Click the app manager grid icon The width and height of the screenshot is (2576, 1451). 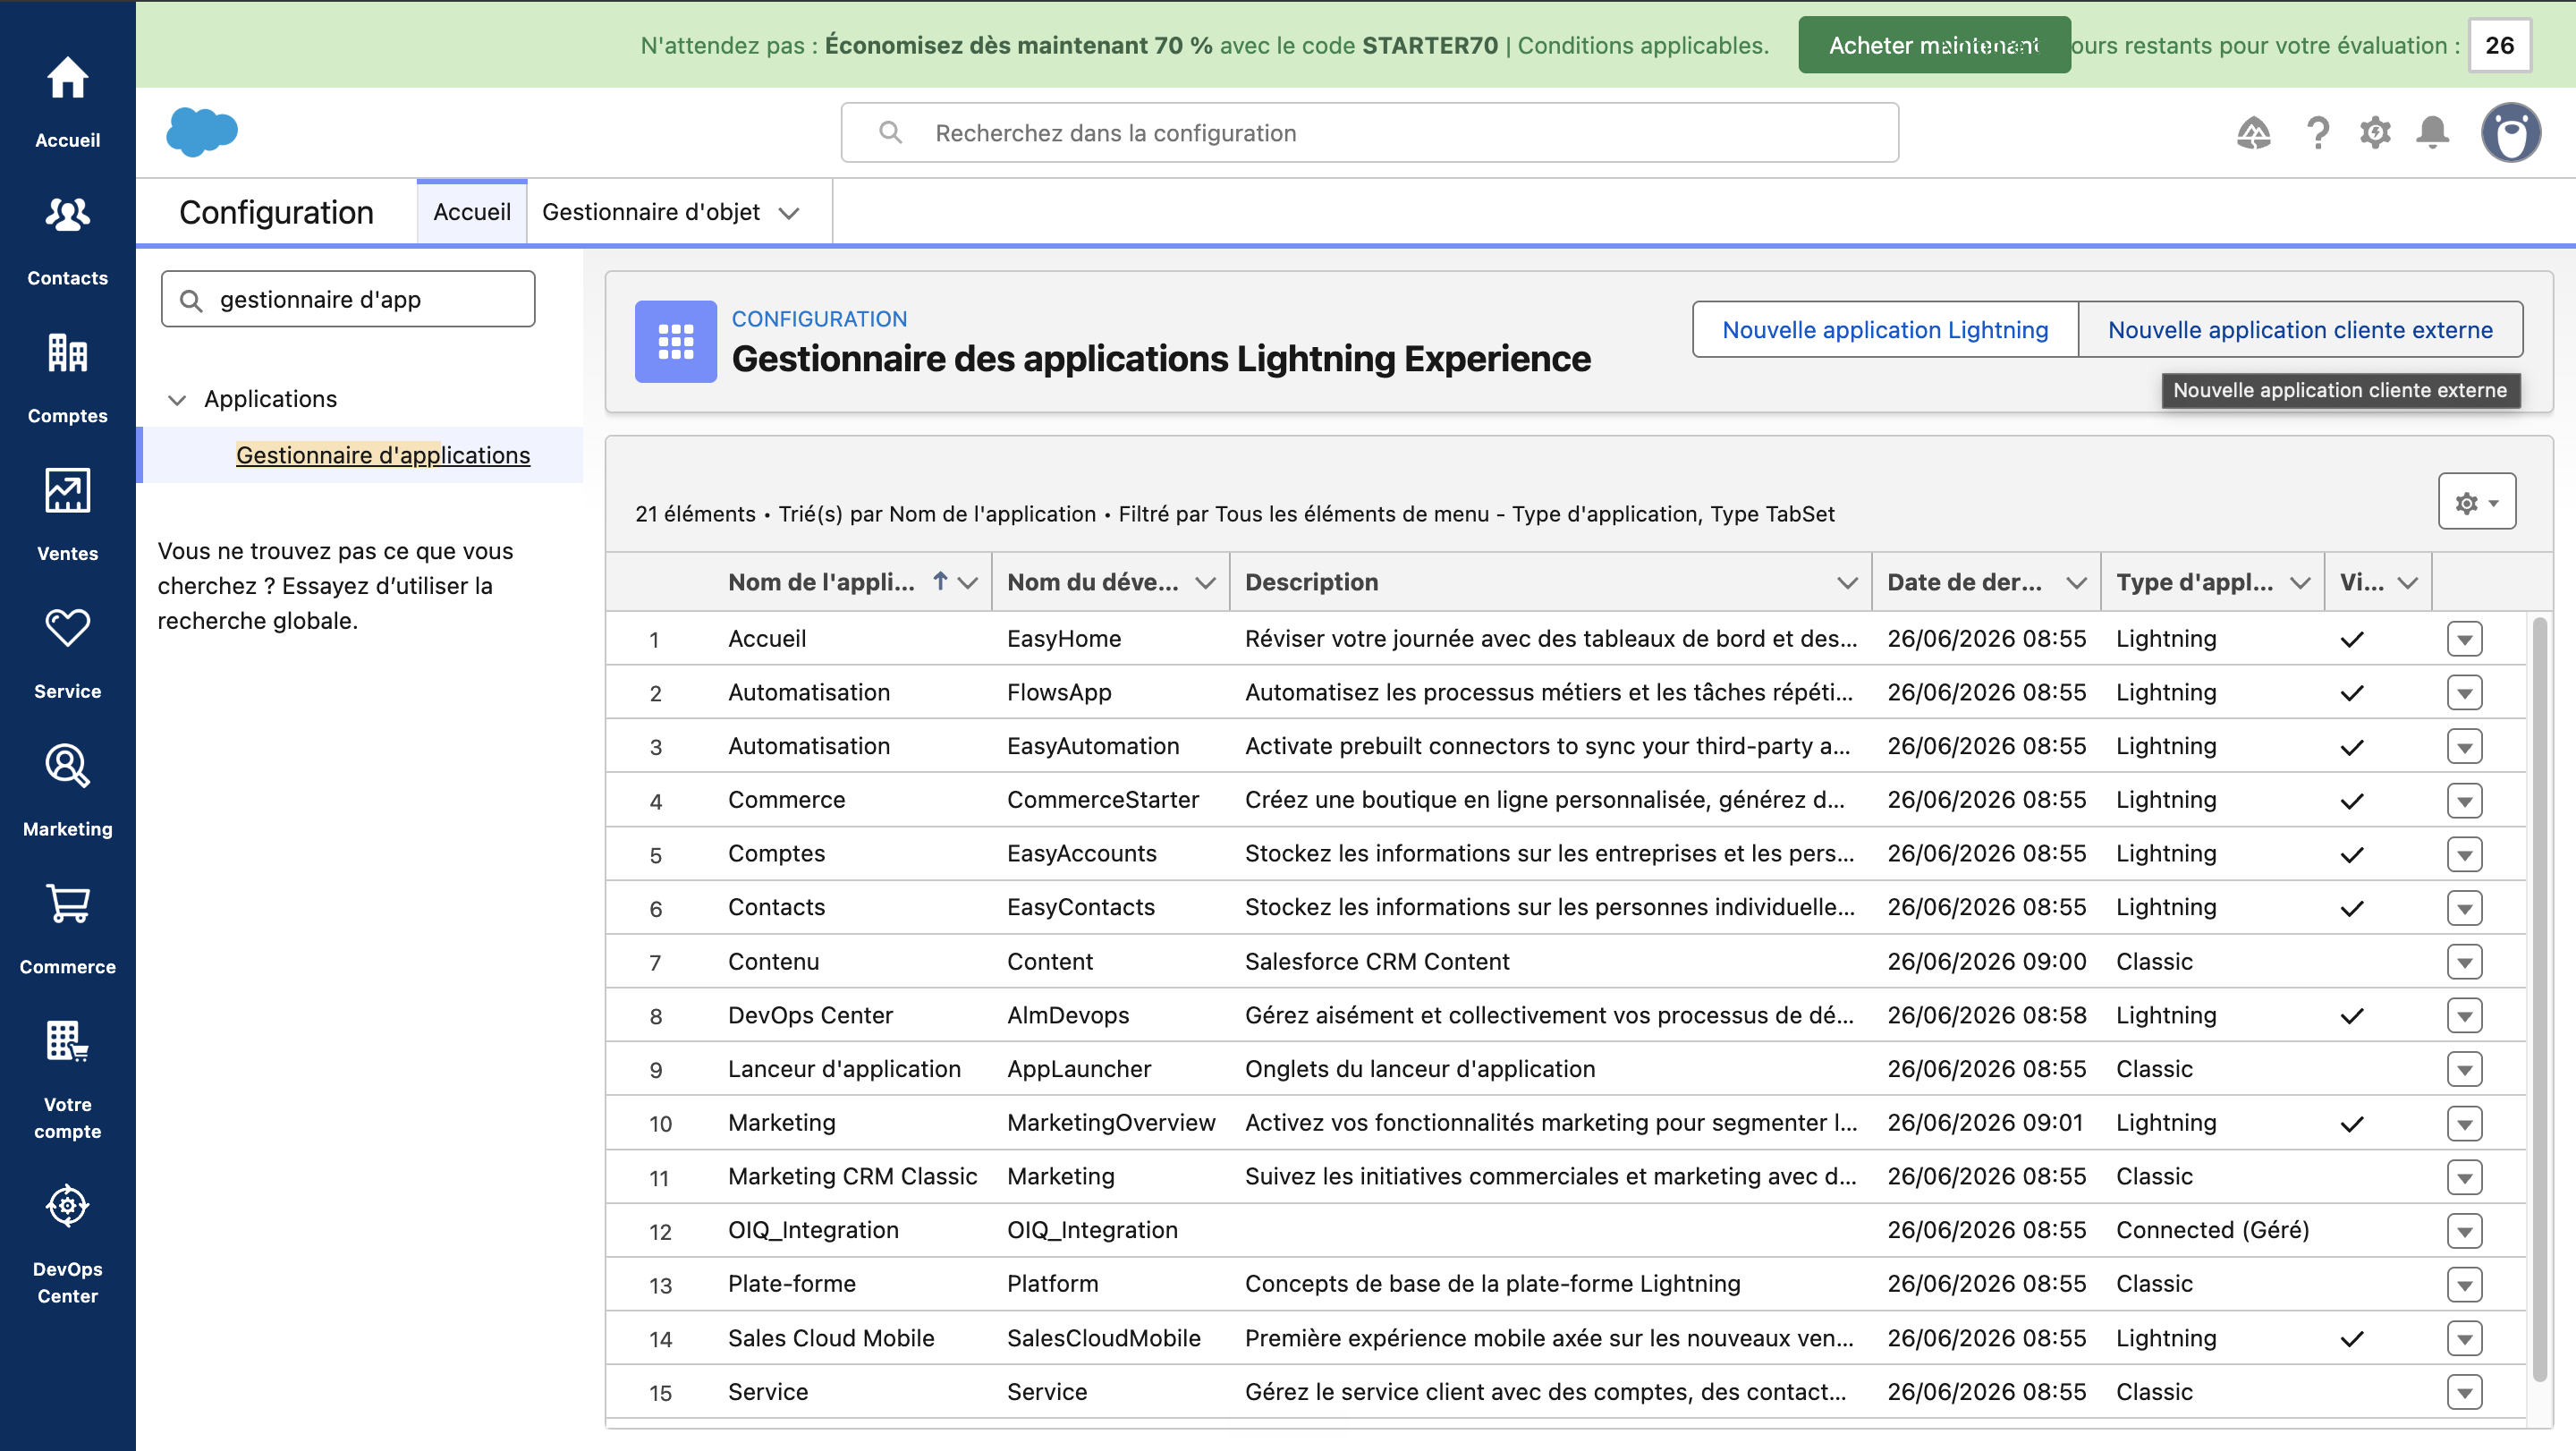(676, 341)
